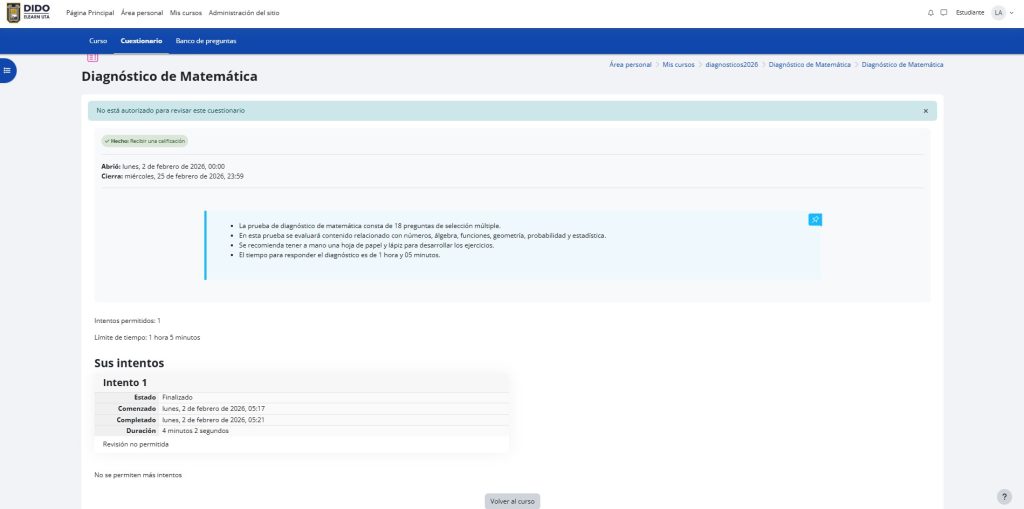Switch to the Curso tab

pyautogui.click(x=98, y=41)
